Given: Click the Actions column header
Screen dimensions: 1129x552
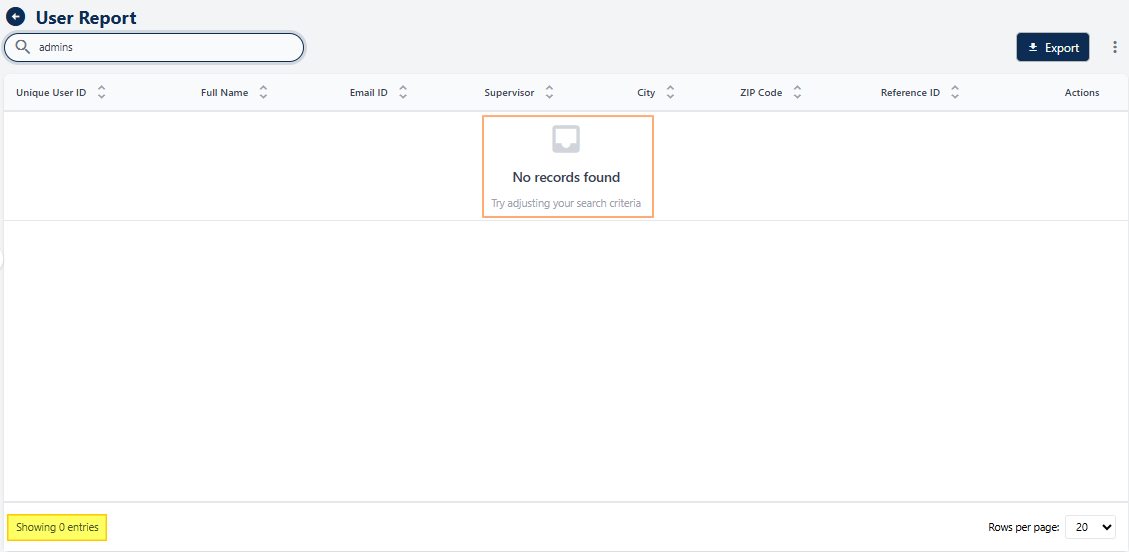Looking at the screenshot, I should [1081, 93].
